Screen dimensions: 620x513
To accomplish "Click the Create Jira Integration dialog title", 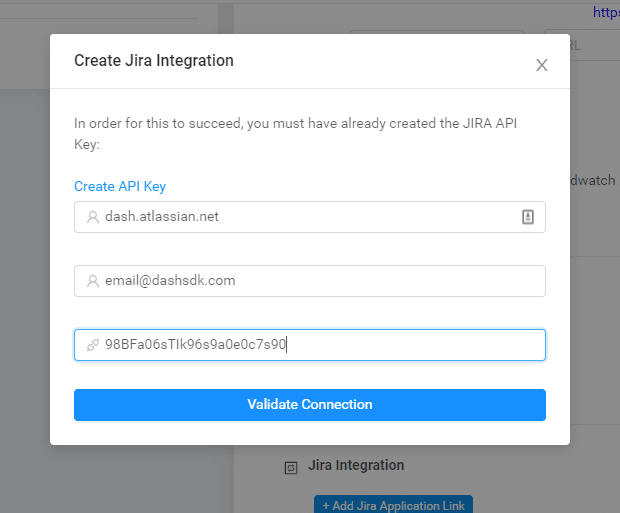I will click(x=154, y=61).
